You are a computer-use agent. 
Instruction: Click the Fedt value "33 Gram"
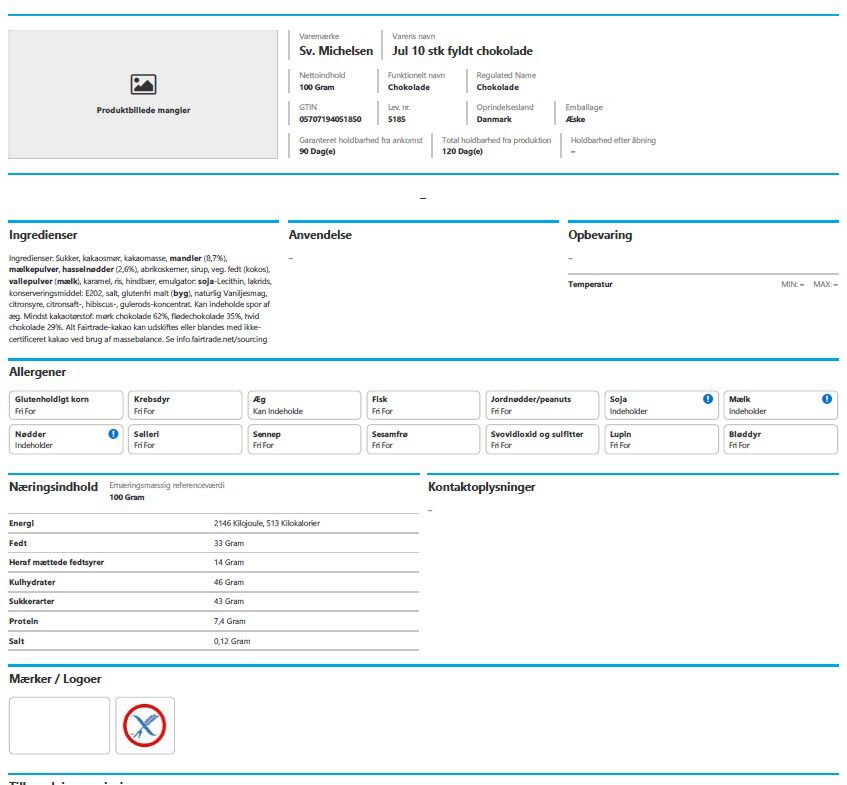[x=228, y=543]
